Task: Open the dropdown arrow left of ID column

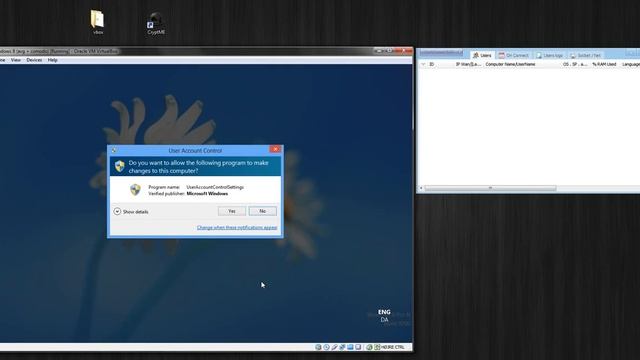Action: tap(423, 64)
